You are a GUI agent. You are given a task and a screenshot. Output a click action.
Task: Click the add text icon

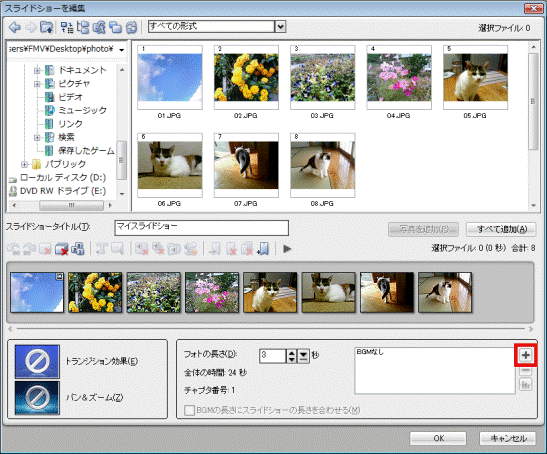coord(101,249)
